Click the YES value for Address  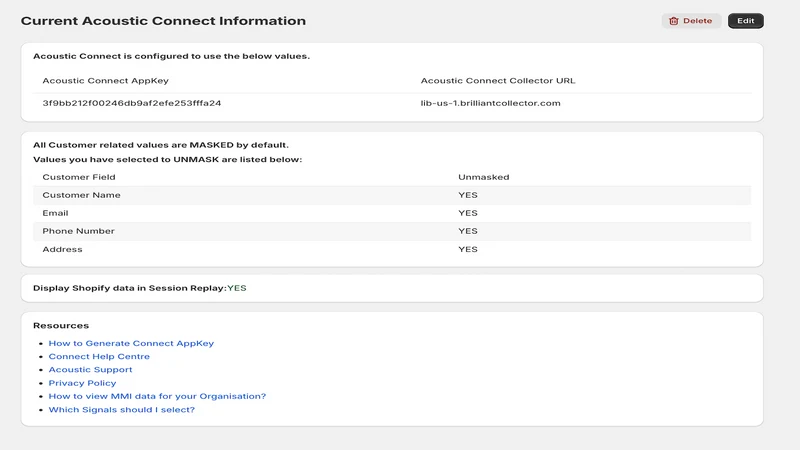coord(468,249)
